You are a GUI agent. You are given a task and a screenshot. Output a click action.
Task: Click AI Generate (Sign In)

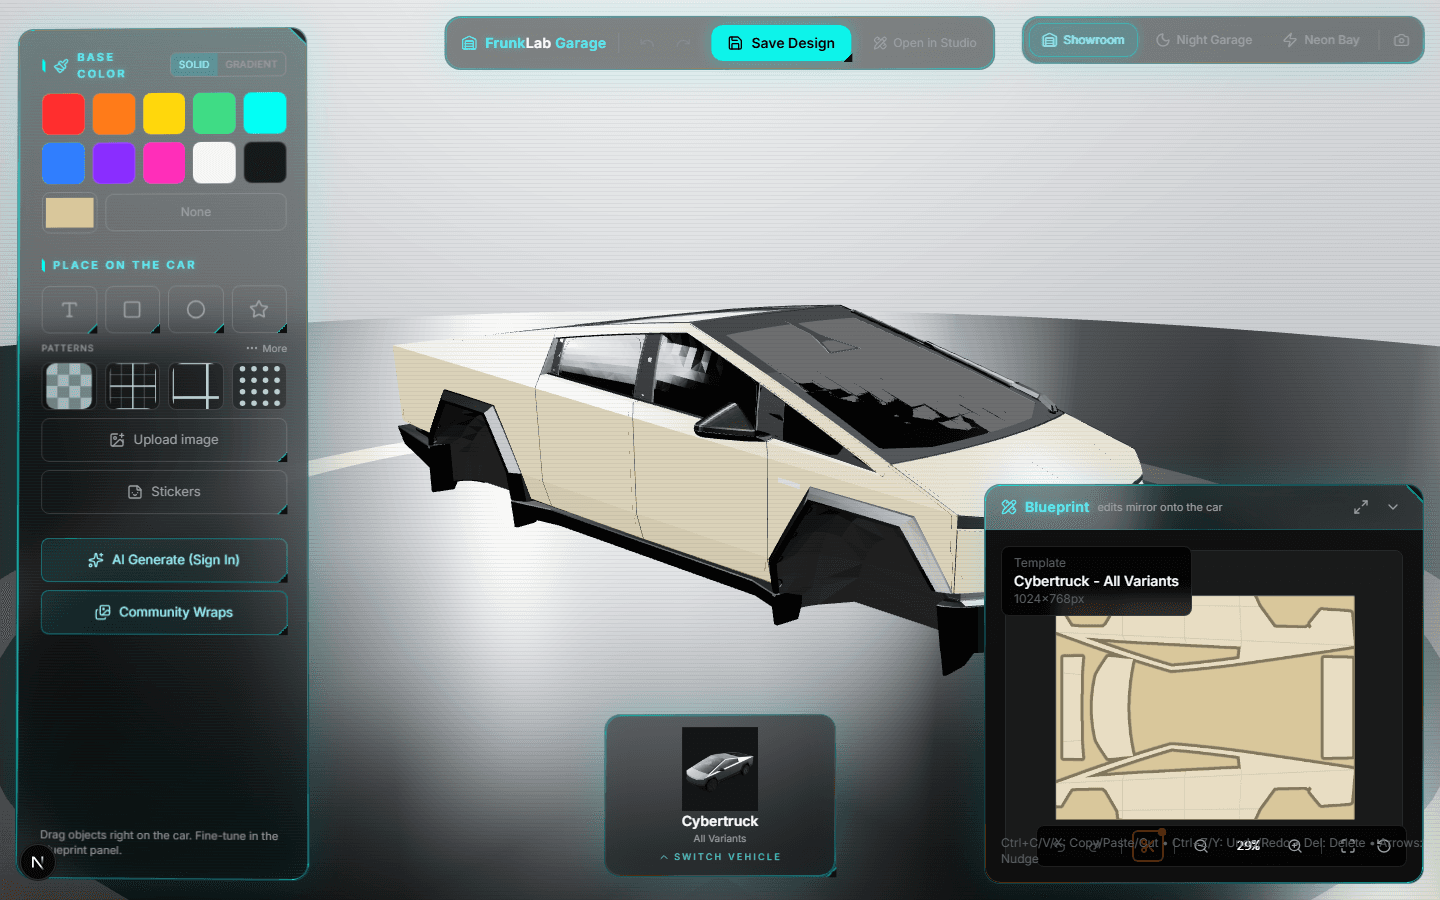(164, 560)
